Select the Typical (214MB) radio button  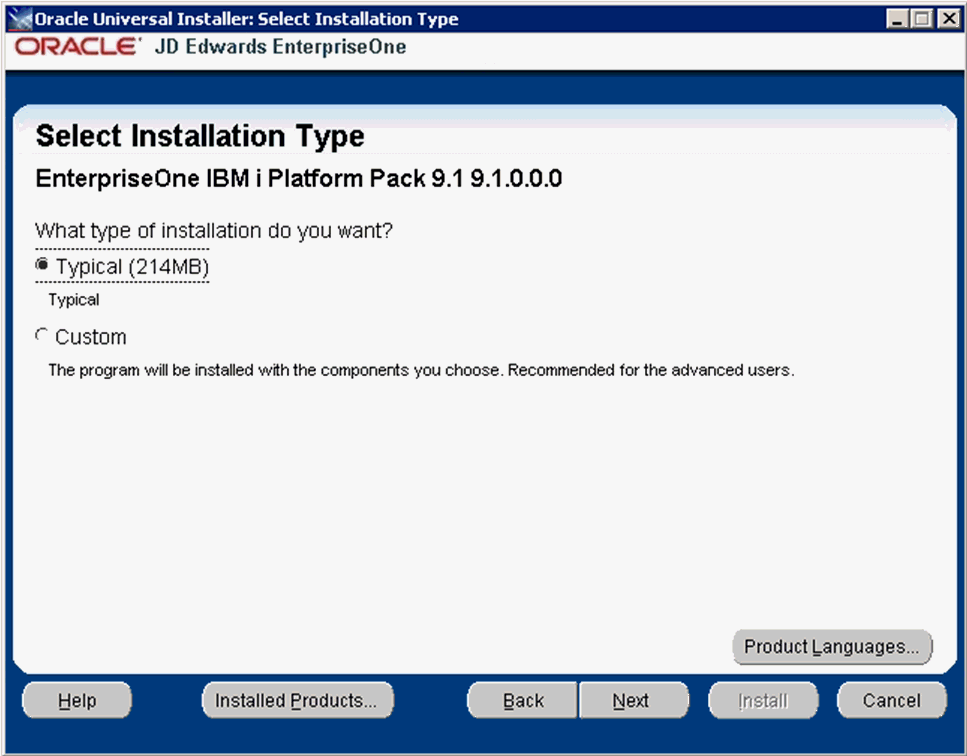(x=42, y=265)
